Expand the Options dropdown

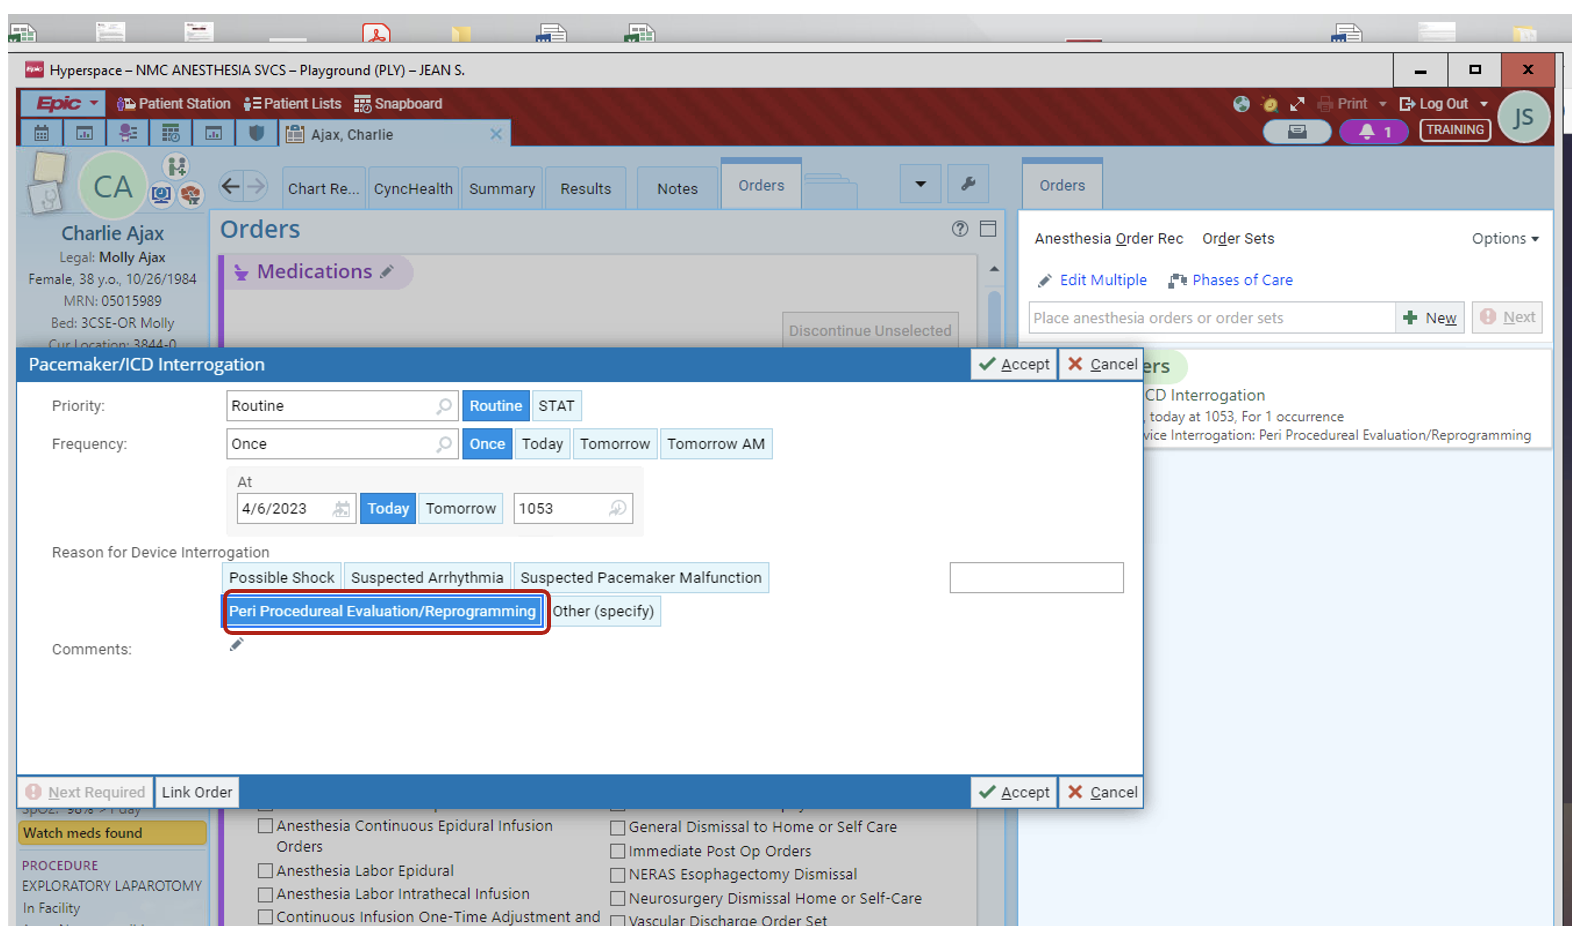point(1504,239)
